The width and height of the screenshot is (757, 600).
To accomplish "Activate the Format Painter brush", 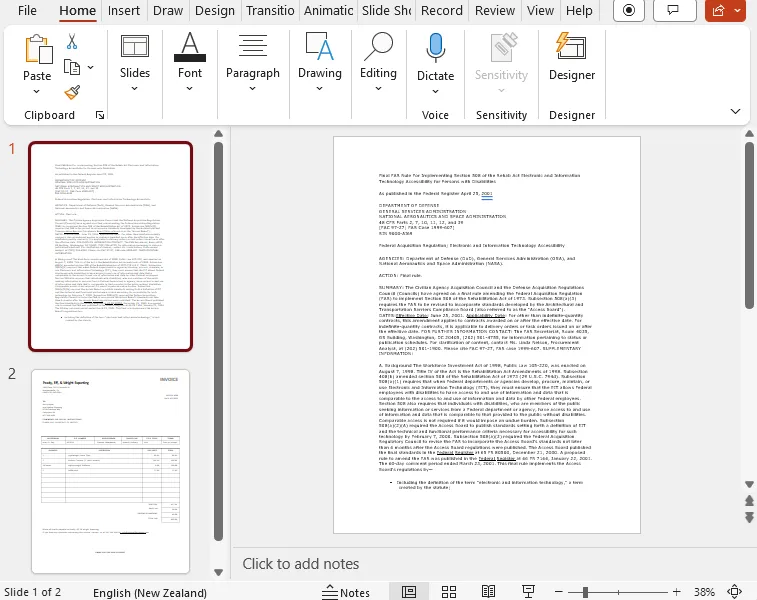I will (x=72, y=92).
